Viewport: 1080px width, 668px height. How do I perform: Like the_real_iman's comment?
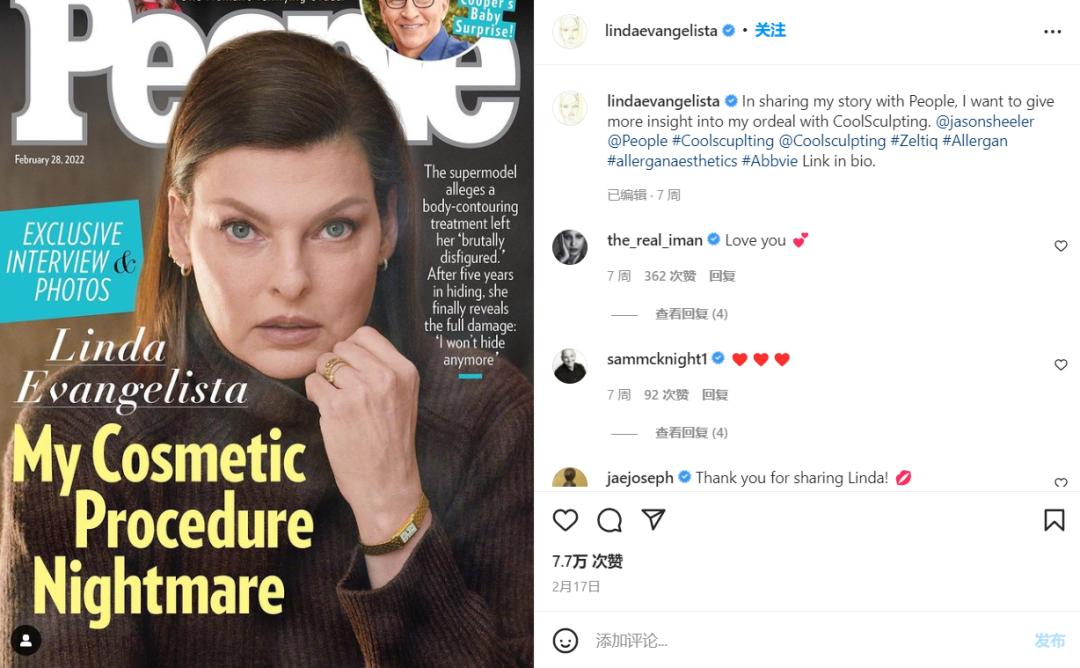click(x=1061, y=246)
